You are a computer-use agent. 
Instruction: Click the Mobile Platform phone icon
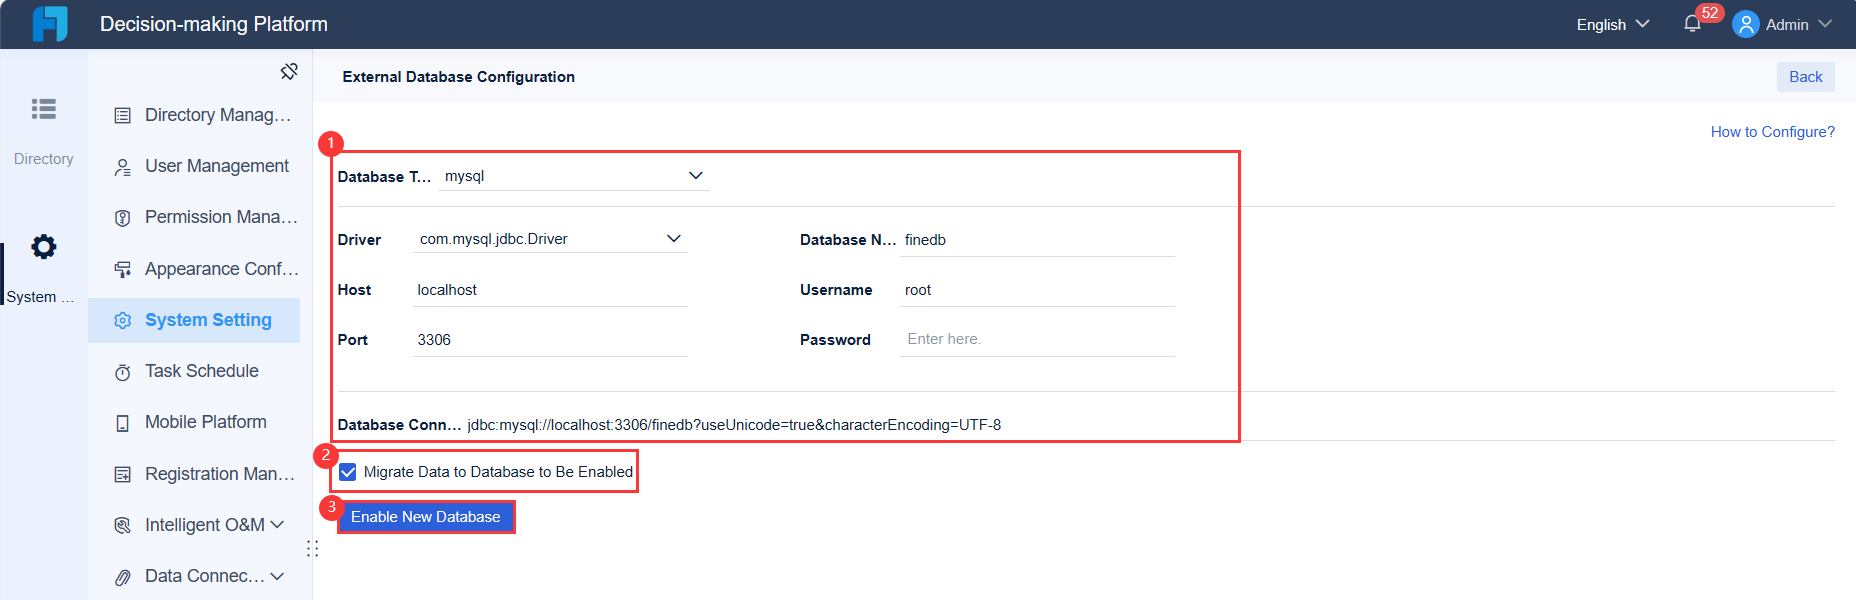click(122, 423)
